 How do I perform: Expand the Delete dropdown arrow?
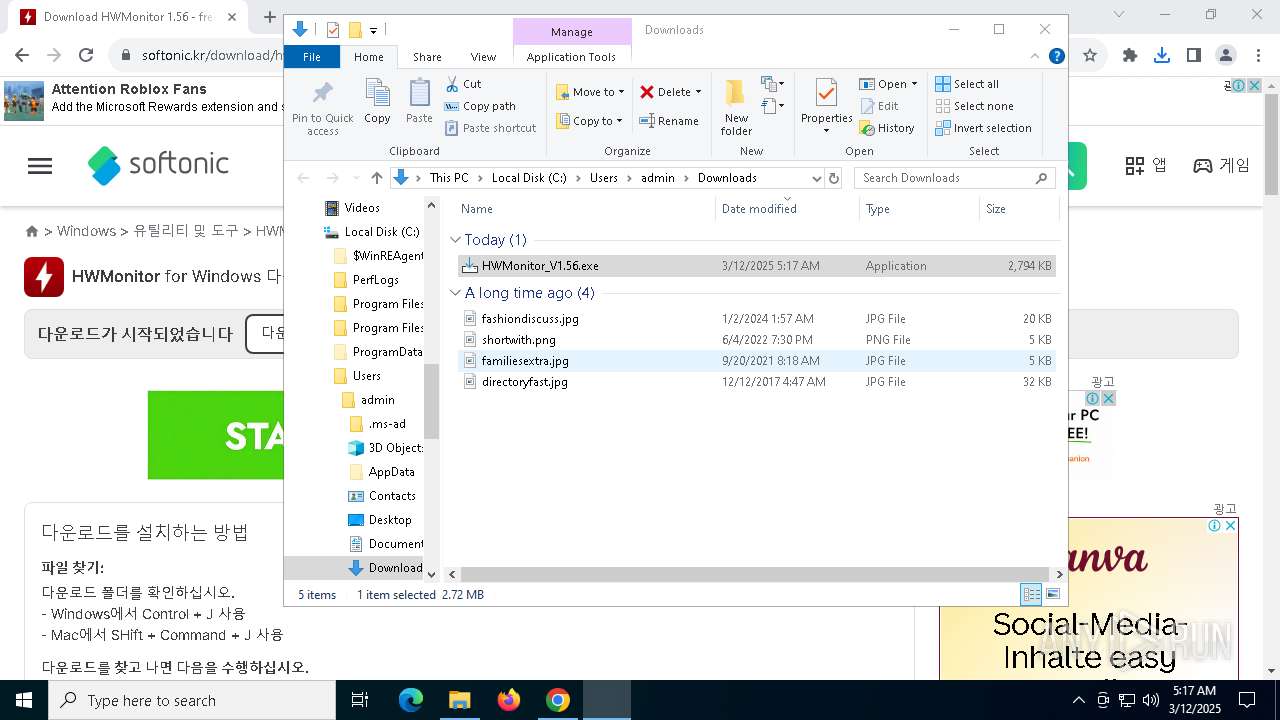pyautogui.click(x=698, y=92)
